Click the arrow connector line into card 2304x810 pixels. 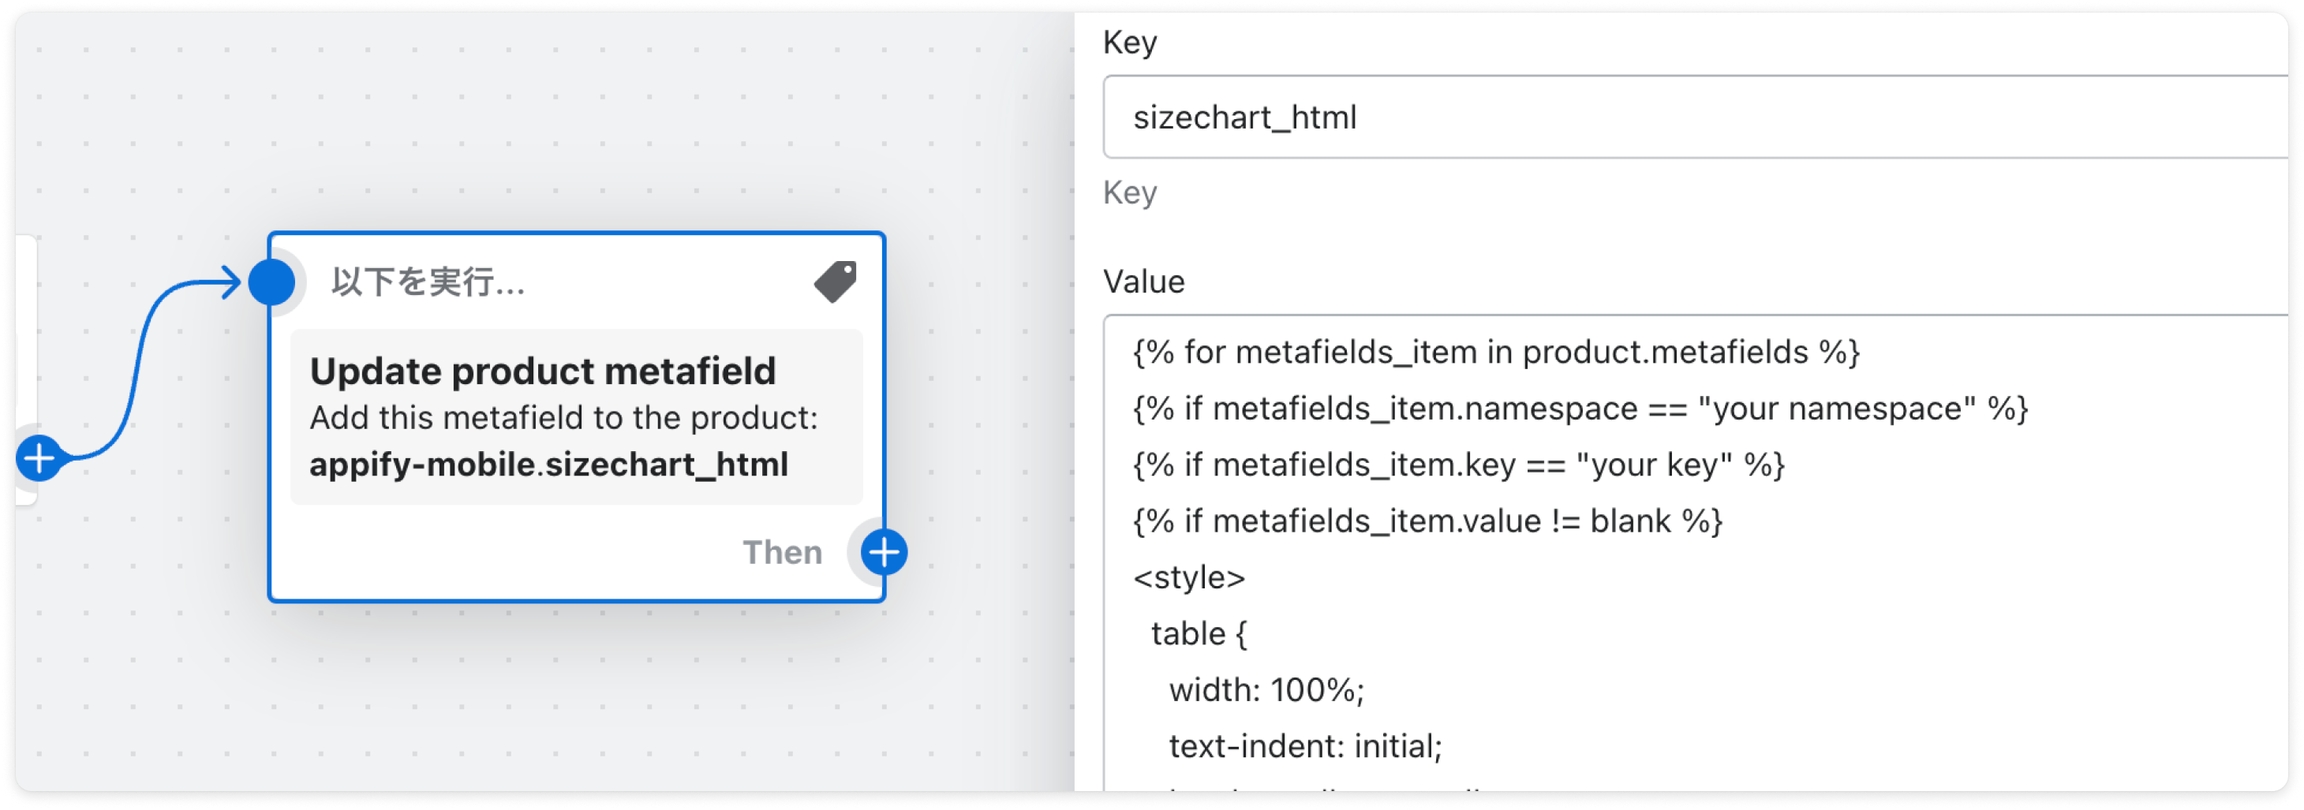[x=140, y=360]
